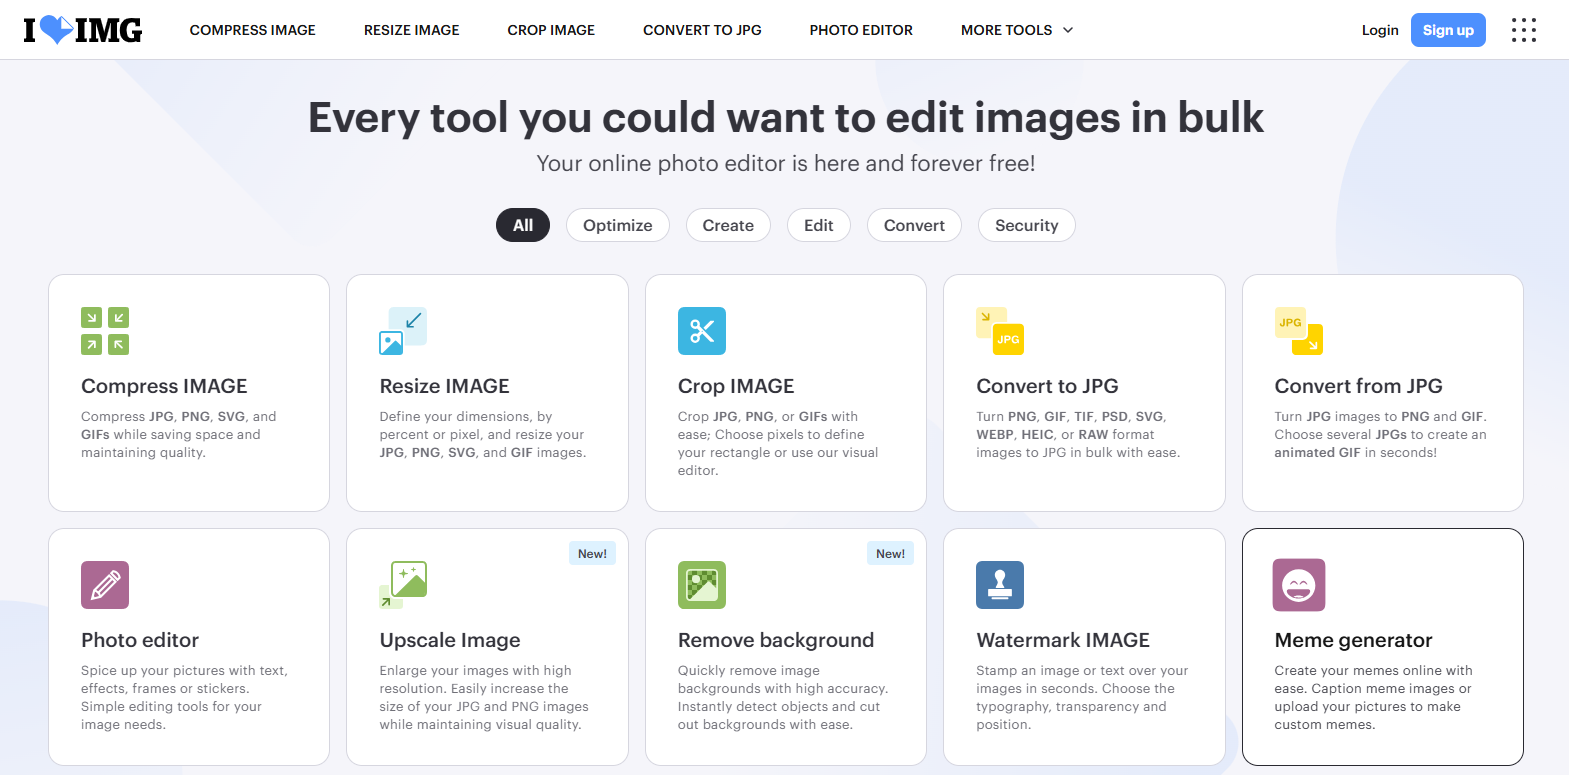This screenshot has width=1569, height=775.
Task: Select the All filter tab
Action: 523,225
